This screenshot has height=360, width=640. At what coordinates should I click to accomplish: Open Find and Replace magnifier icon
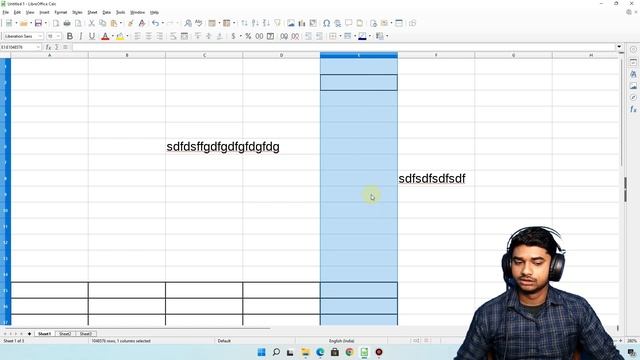[x=188, y=23]
